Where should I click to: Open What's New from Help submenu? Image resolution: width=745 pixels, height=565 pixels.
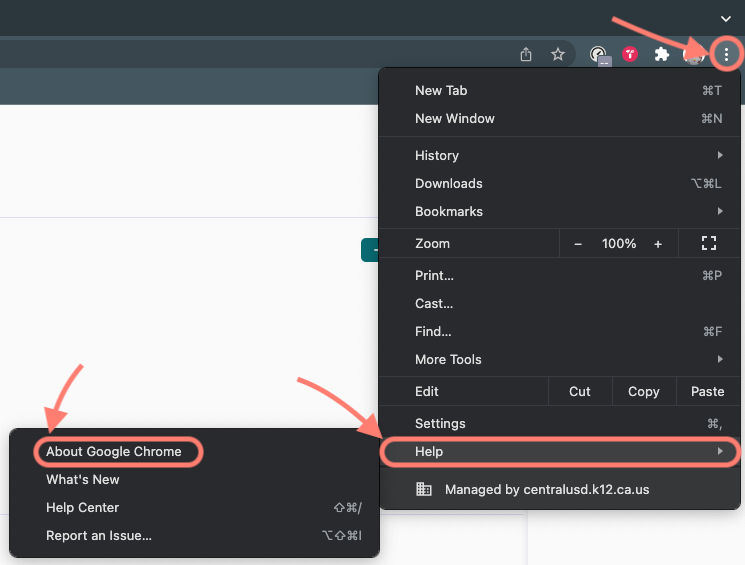(194, 479)
